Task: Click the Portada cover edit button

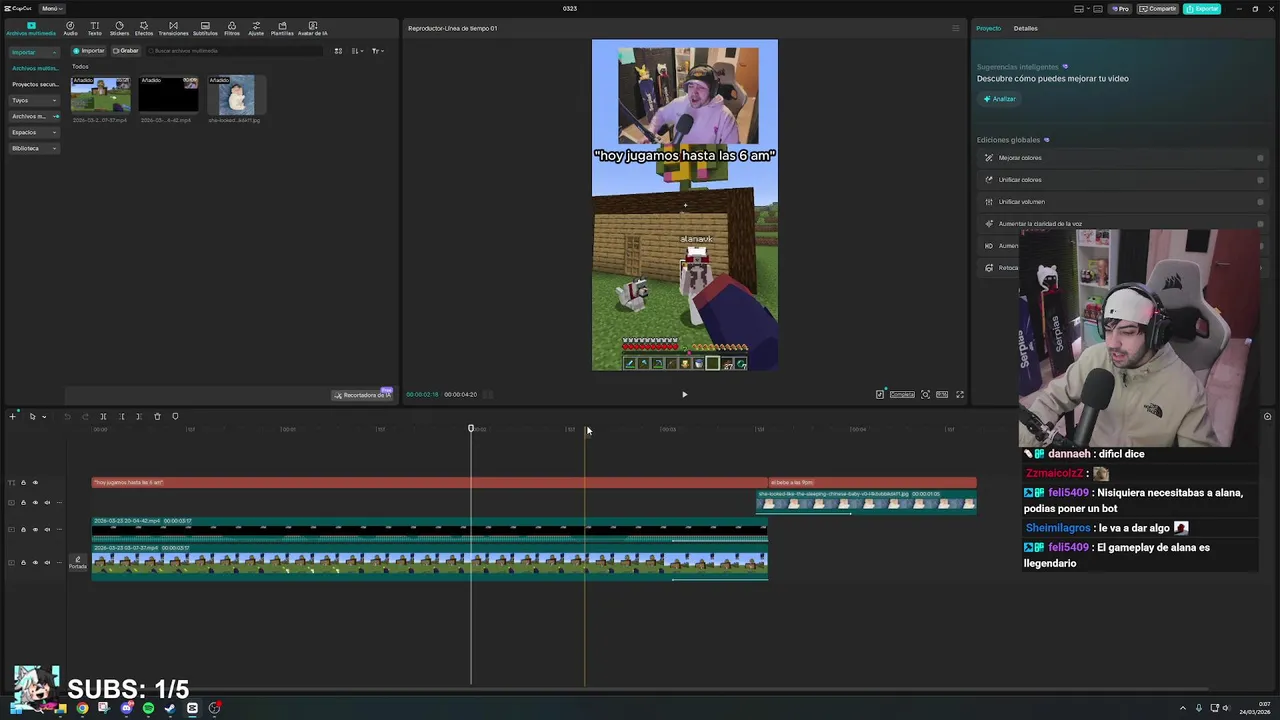Action: (78, 563)
